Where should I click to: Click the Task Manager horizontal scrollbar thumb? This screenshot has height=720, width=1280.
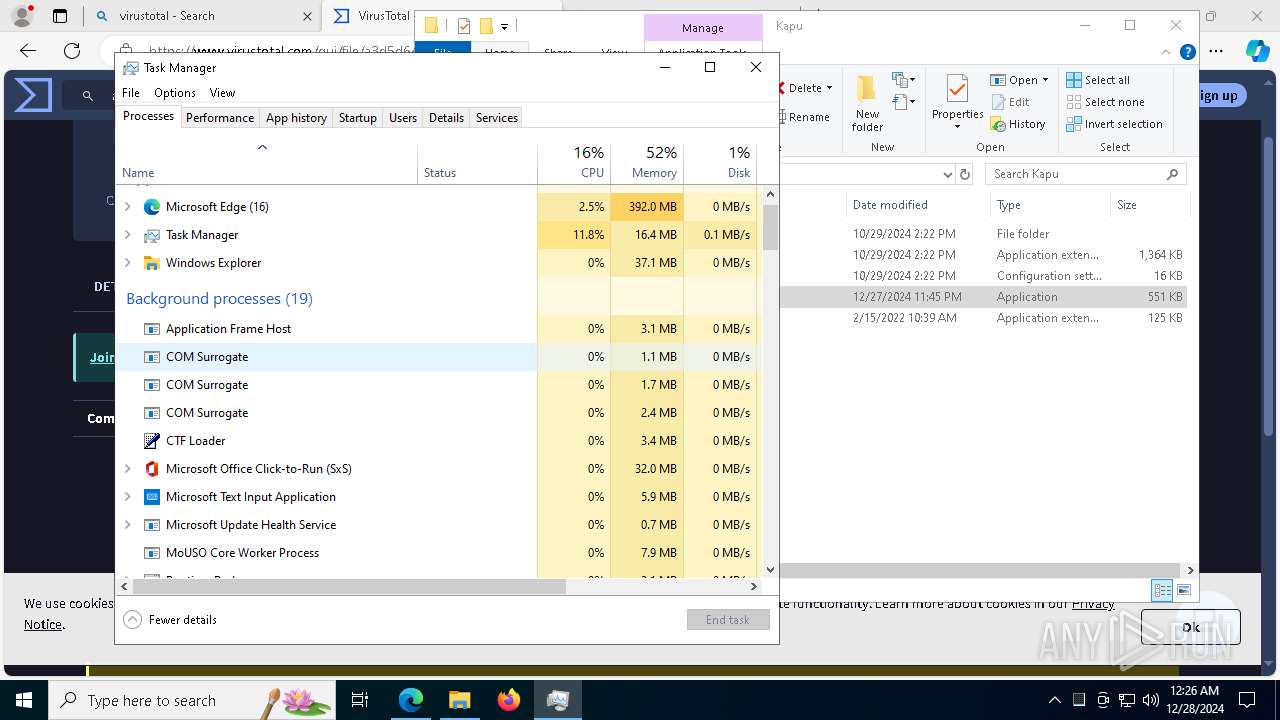(348, 587)
